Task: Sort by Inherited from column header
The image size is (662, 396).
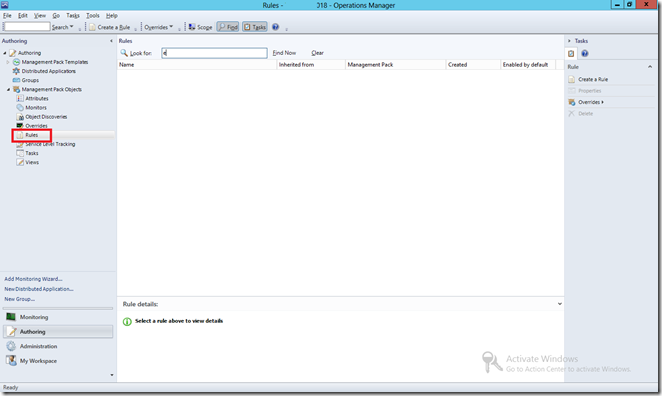Action: tap(311, 65)
